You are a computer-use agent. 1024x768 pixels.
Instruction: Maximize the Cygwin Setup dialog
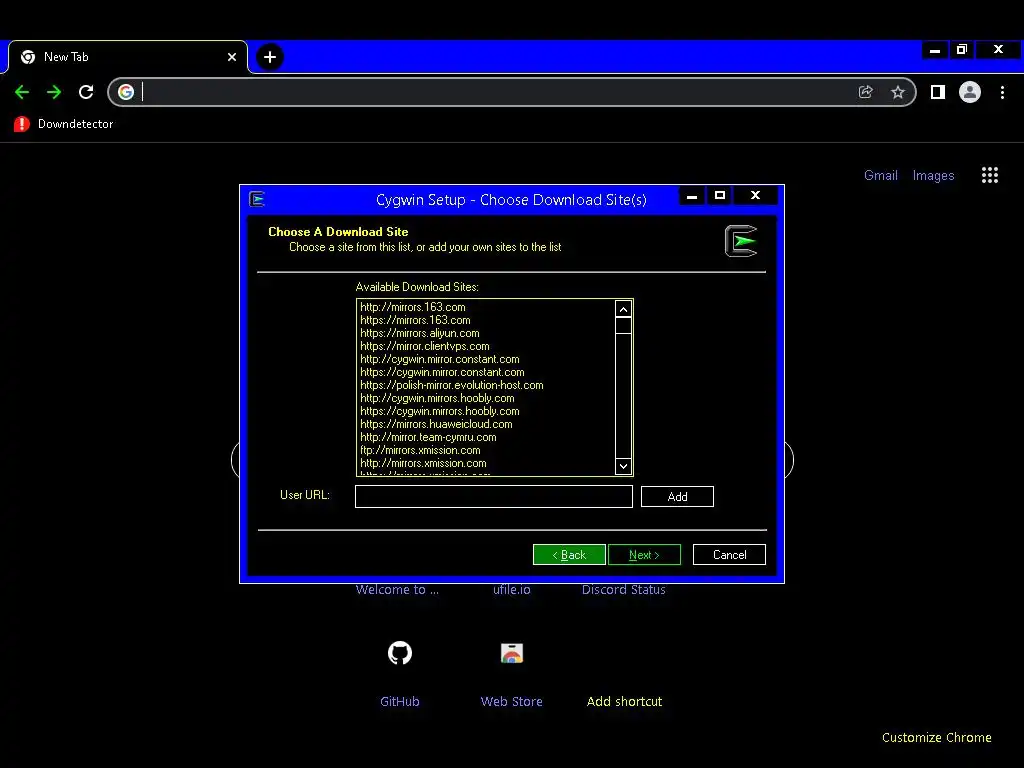pyautogui.click(x=720, y=195)
